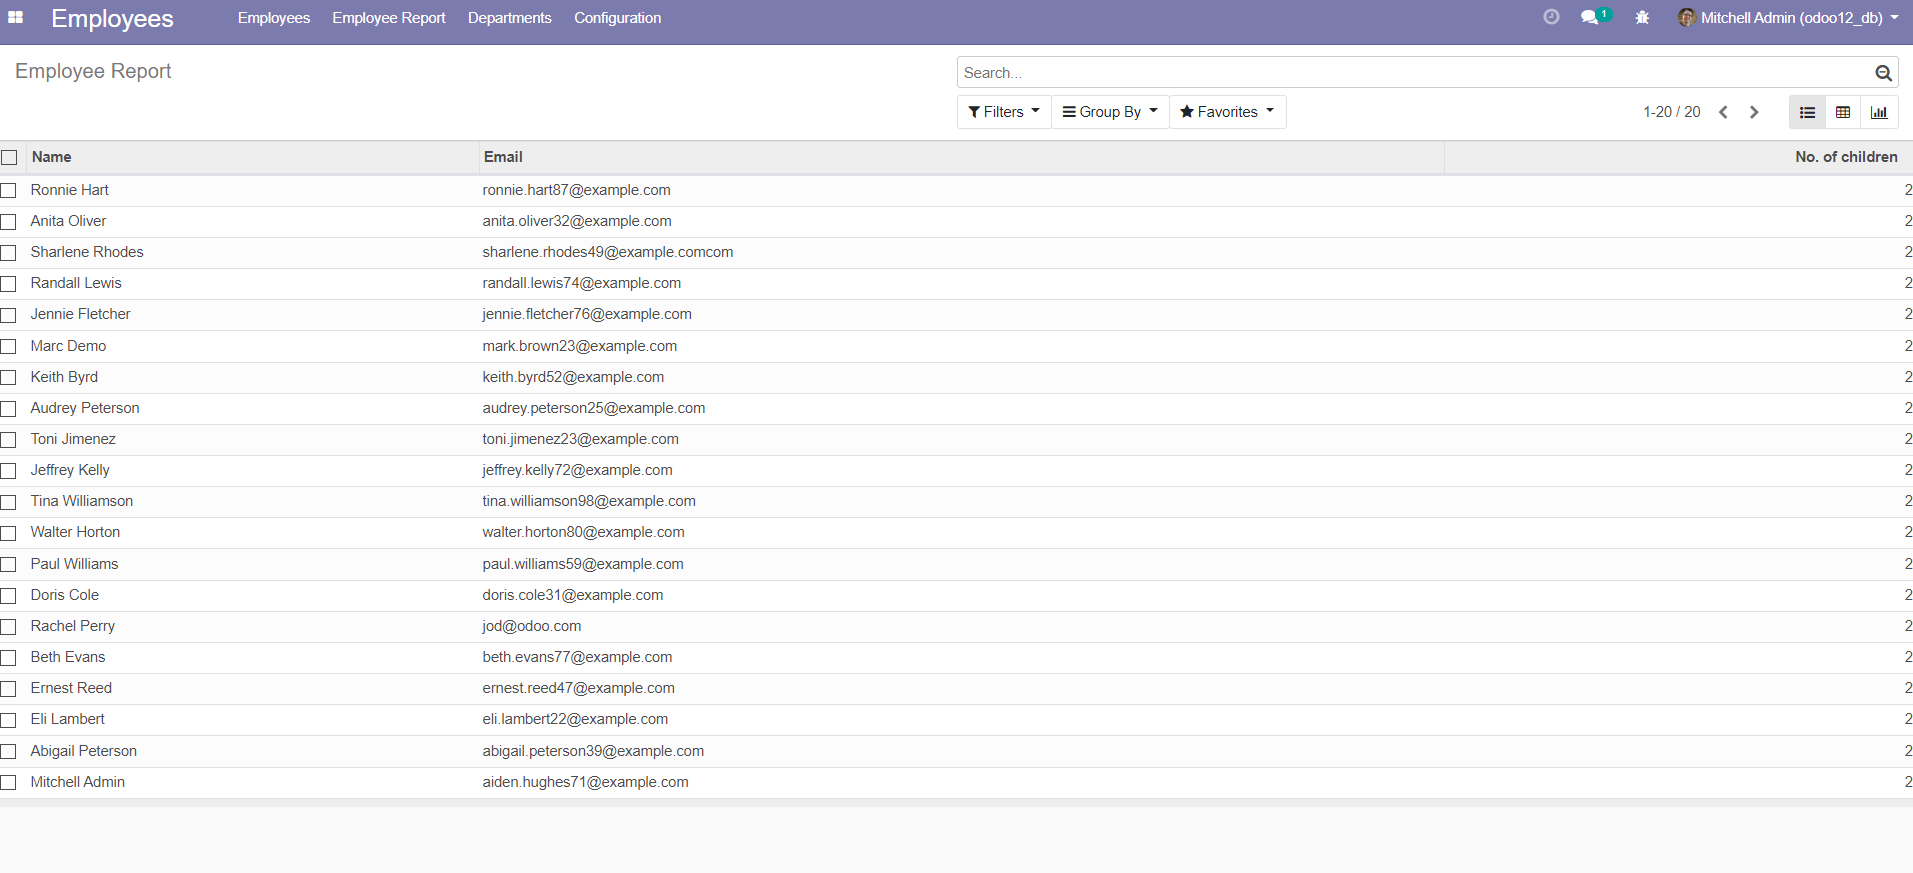Image resolution: width=1913 pixels, height=873 pixels.
Task: Switch to list view icon
Action: point(1807,112)
